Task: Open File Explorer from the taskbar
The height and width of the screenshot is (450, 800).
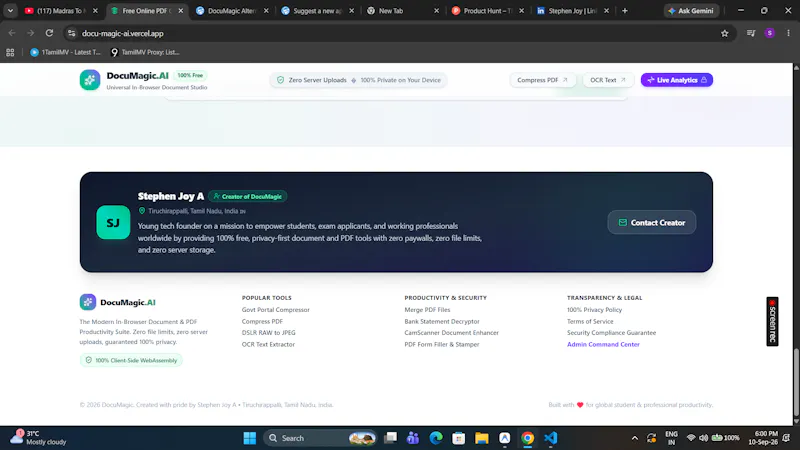Action: coord(482,438)
